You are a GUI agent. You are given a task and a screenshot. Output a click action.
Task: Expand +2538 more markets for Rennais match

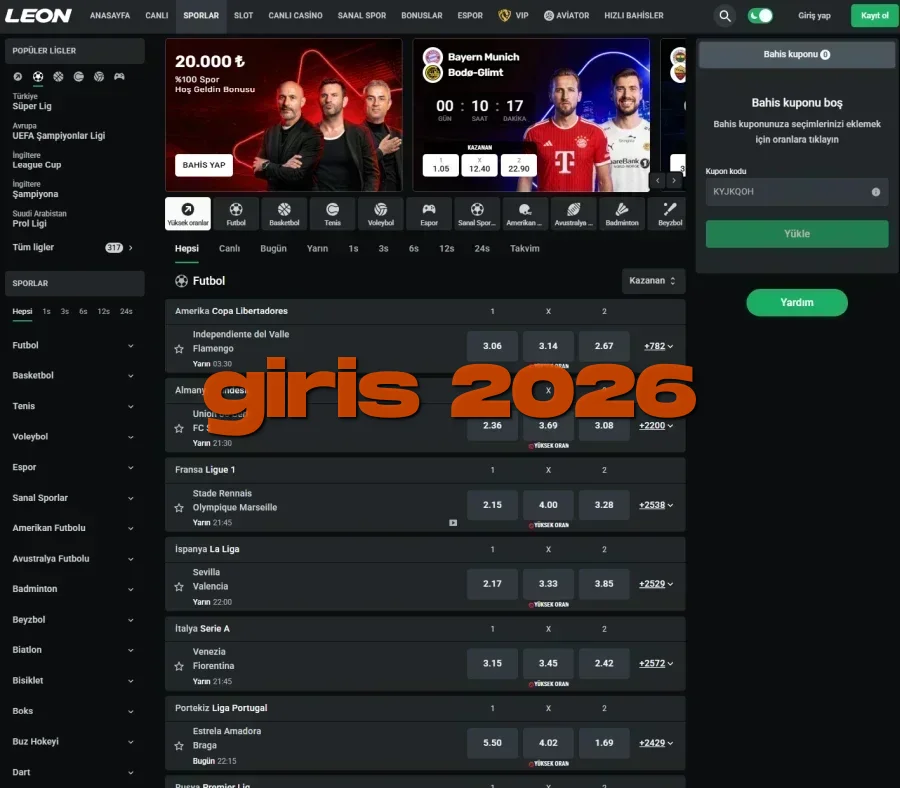[656, 505]
